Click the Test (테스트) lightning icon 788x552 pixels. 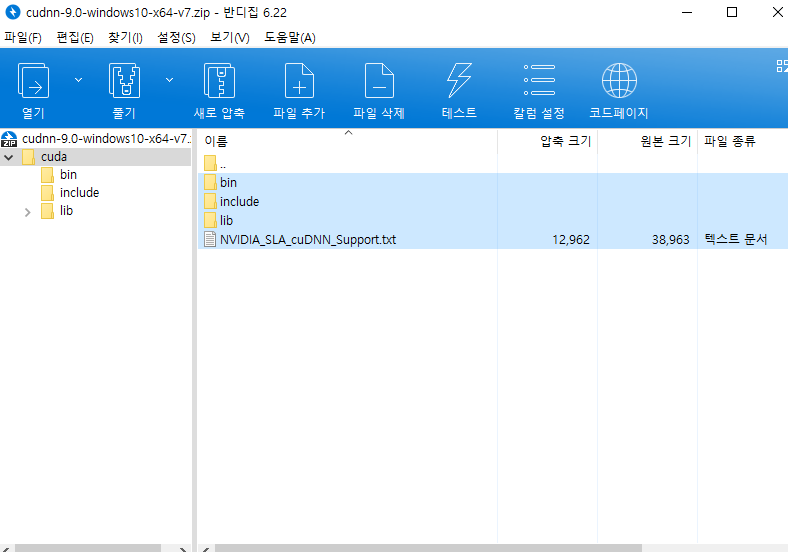459,80
